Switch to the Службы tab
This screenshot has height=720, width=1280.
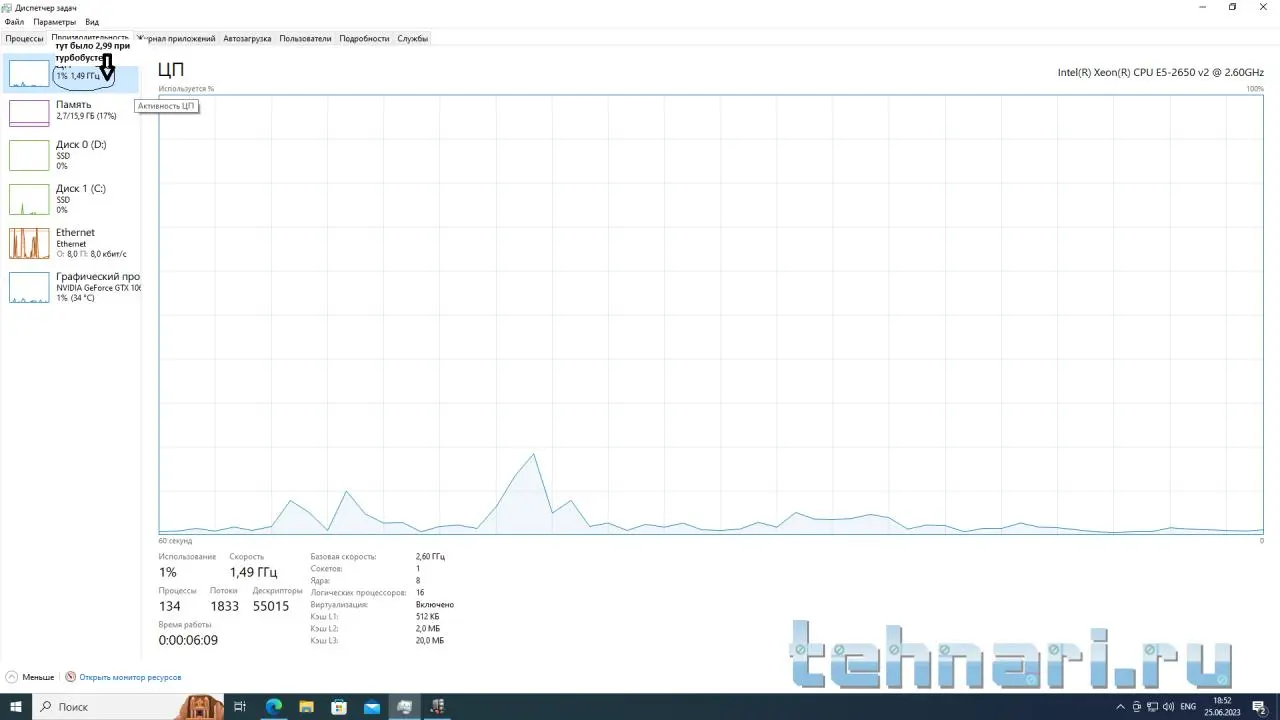click(413, 39)
